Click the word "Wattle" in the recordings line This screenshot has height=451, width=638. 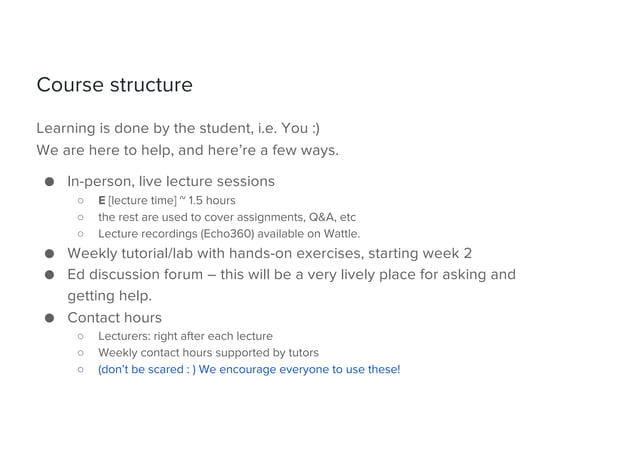[337, 233]
